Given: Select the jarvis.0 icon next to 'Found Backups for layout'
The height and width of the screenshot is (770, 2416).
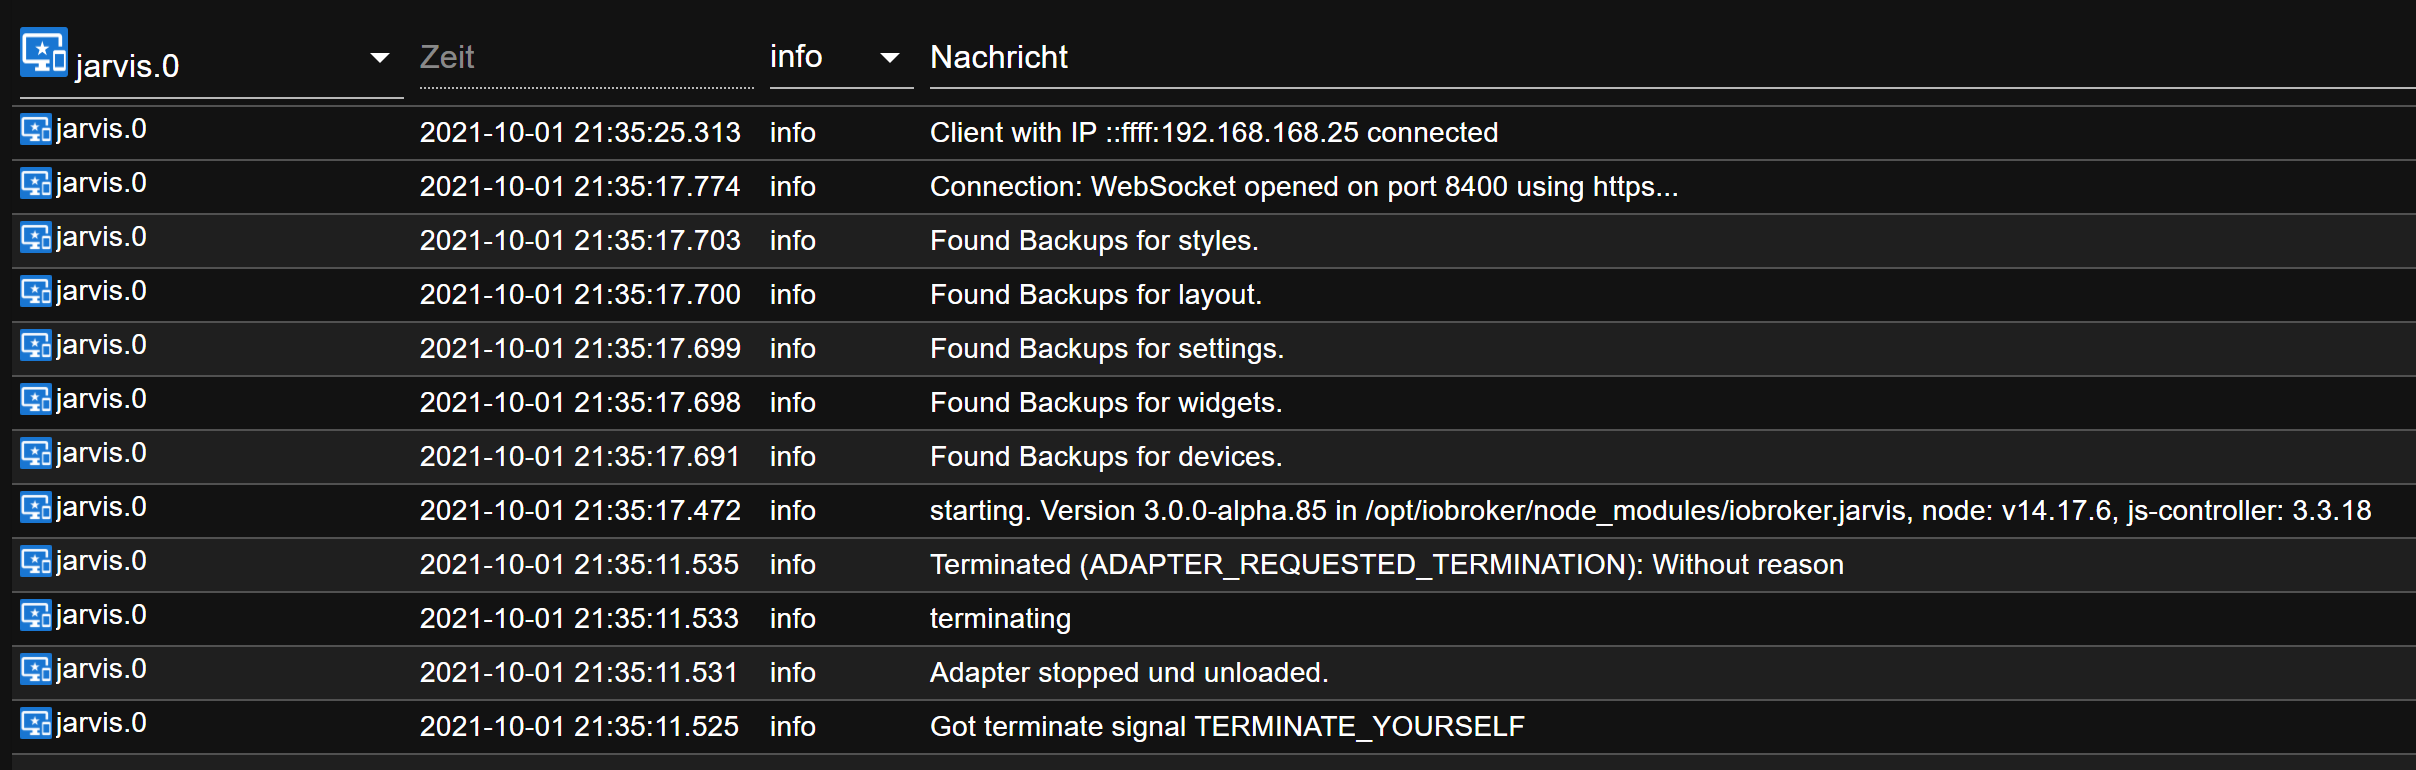Looking at the screenshot, I should (x=35, y=292).
